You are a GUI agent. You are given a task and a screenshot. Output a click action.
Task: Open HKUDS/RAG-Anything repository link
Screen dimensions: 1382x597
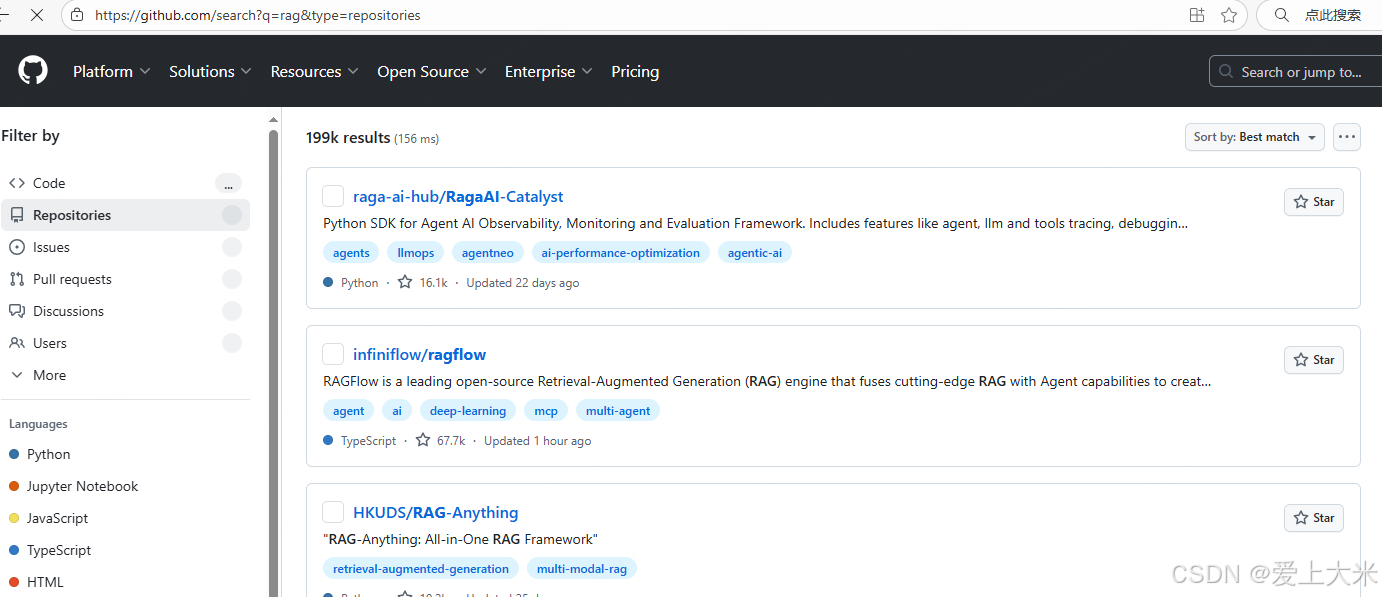tap(435, 513)
